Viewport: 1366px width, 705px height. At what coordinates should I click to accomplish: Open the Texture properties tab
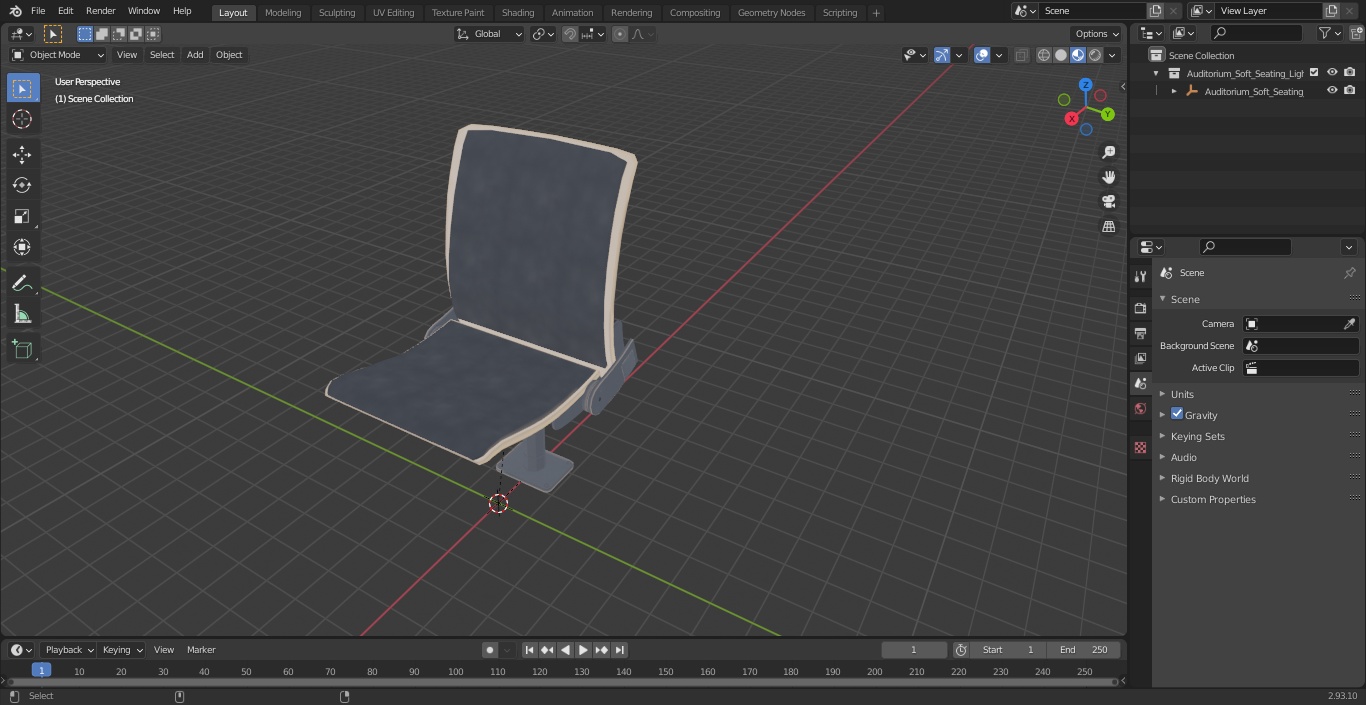tap(1140, 447)
